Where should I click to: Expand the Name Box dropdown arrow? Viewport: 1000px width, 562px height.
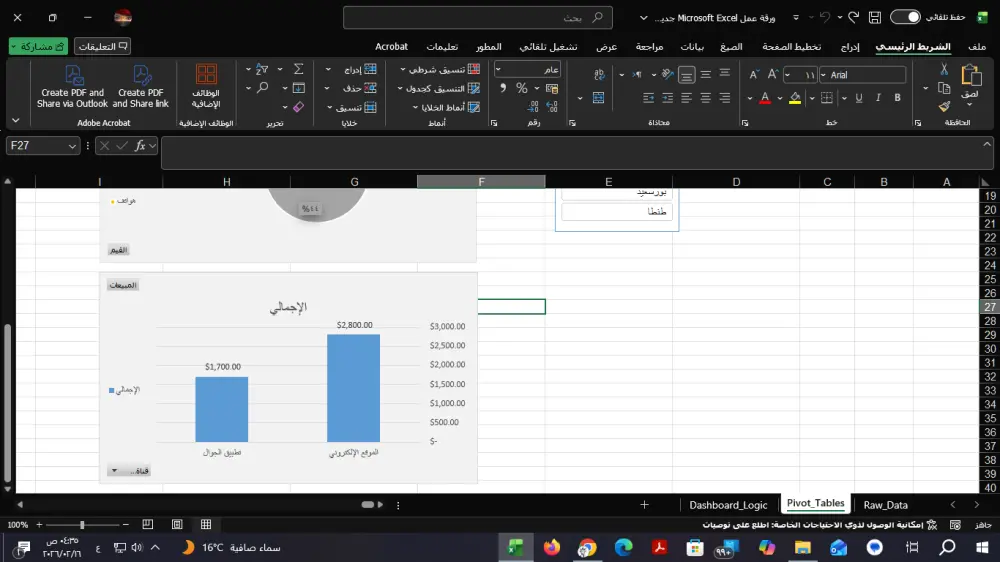tap(71, 145)
